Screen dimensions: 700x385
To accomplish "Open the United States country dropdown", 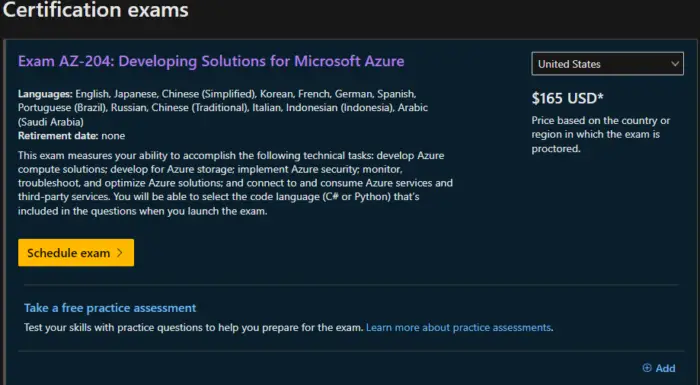I will [x=607, y=64].
